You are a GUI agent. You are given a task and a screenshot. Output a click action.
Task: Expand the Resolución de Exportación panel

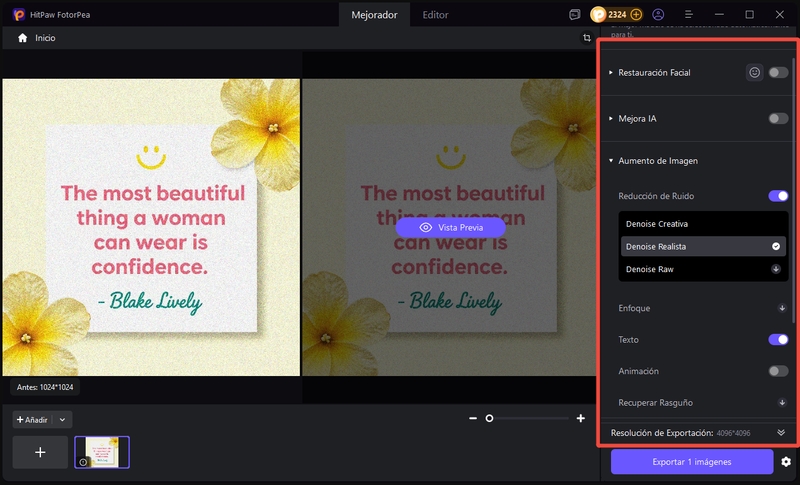783,433
